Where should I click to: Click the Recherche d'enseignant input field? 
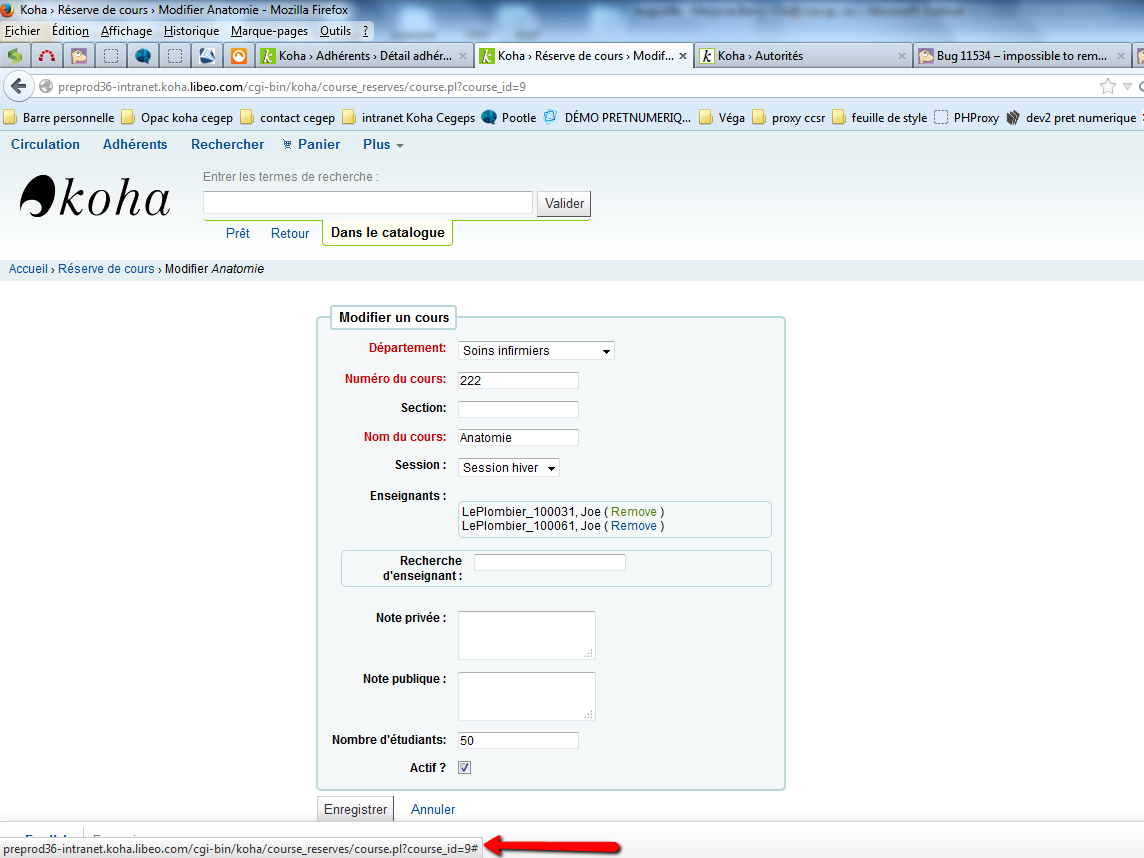pos(549,563)
